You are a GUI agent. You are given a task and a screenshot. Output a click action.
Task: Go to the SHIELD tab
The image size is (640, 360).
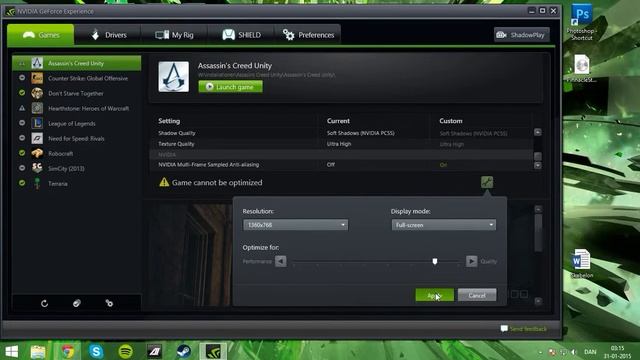pos(241,35)
